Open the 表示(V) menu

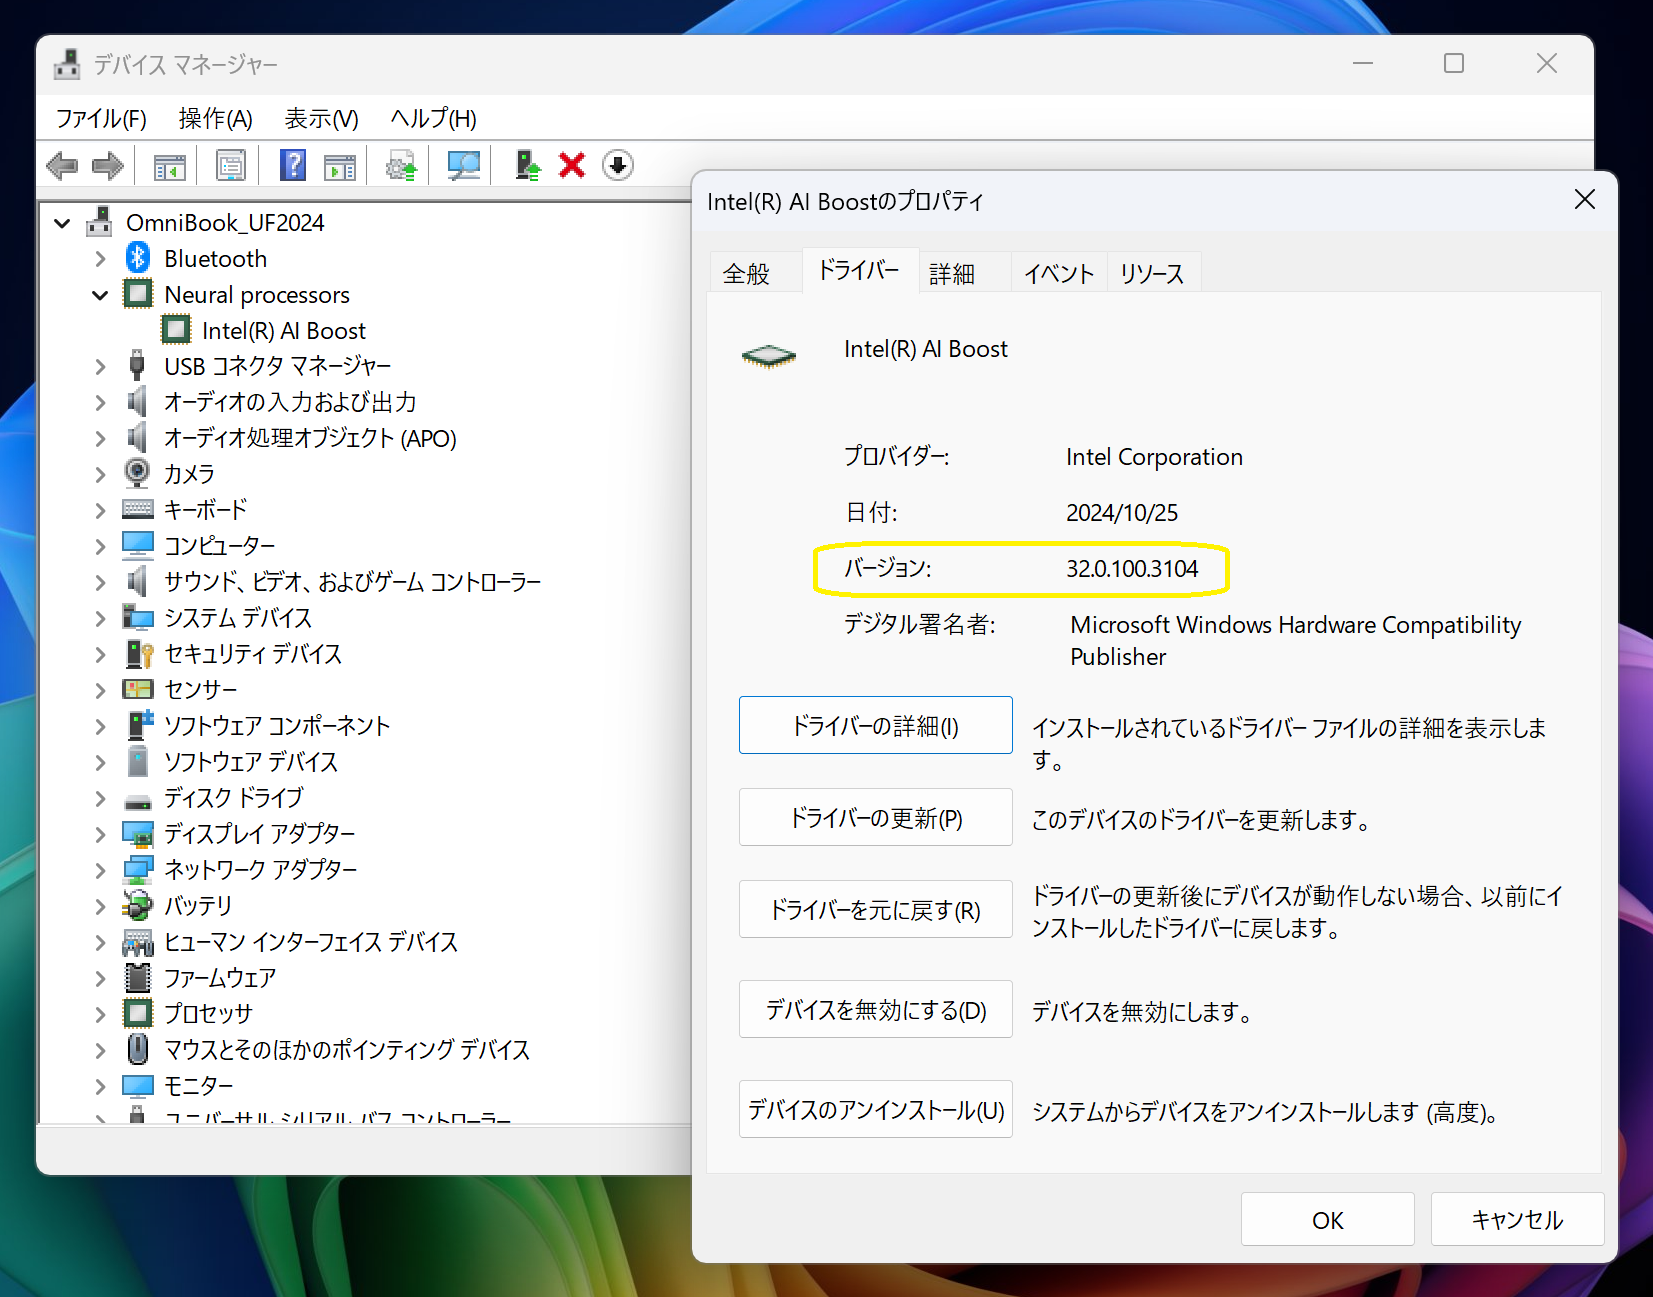click(x=321, y=119)
